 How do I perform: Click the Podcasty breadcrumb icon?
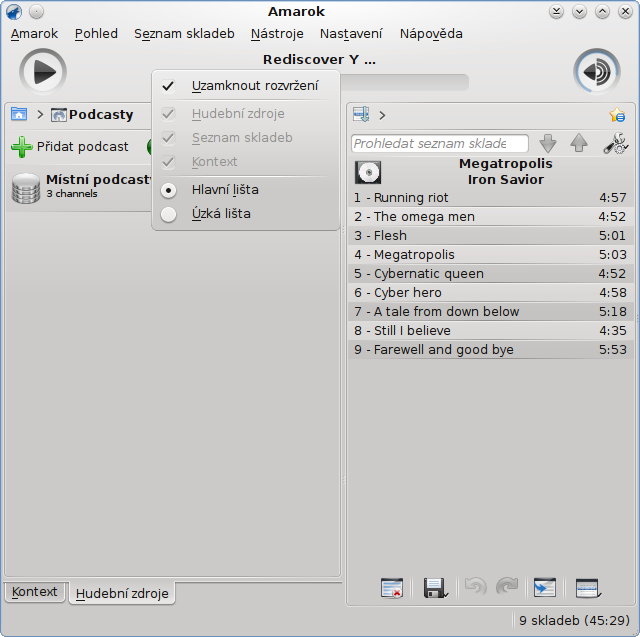coord(58,115)
